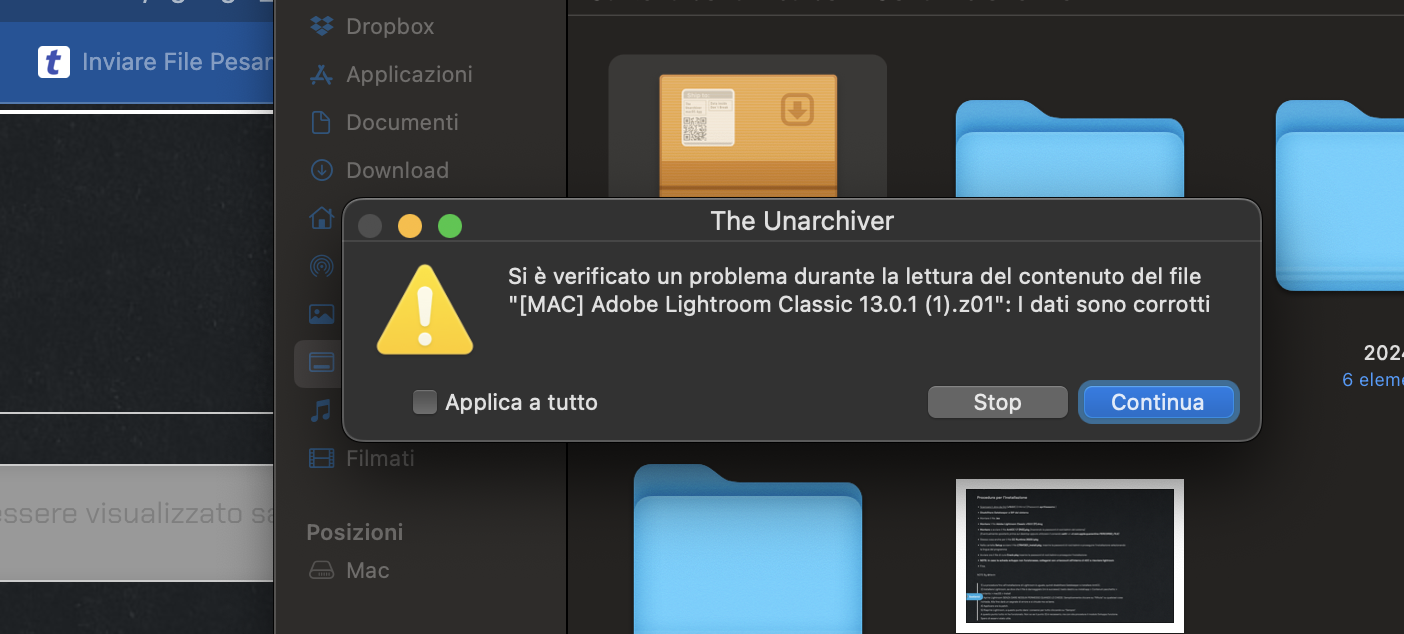
Task: Click the AirDrop sidebar icon
Action: point(321,266)
